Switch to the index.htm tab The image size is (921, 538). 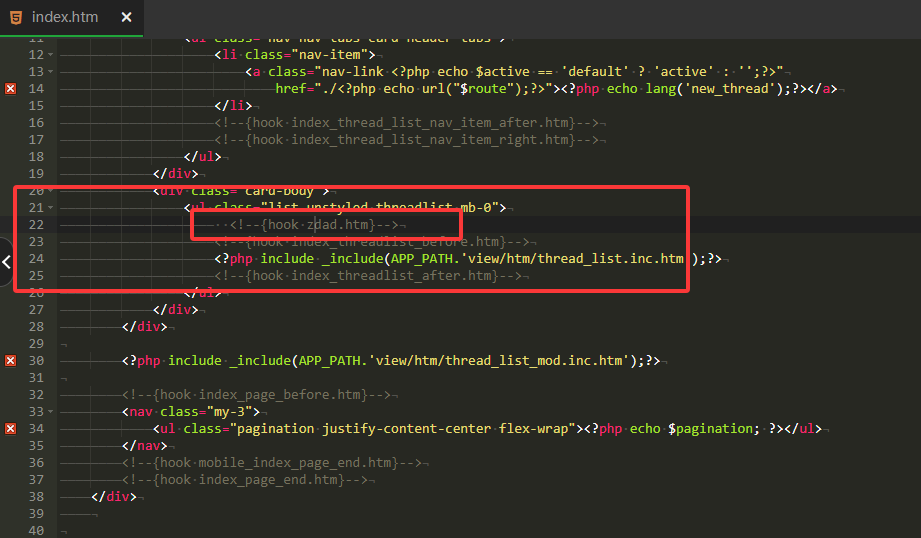pos(64,18)
